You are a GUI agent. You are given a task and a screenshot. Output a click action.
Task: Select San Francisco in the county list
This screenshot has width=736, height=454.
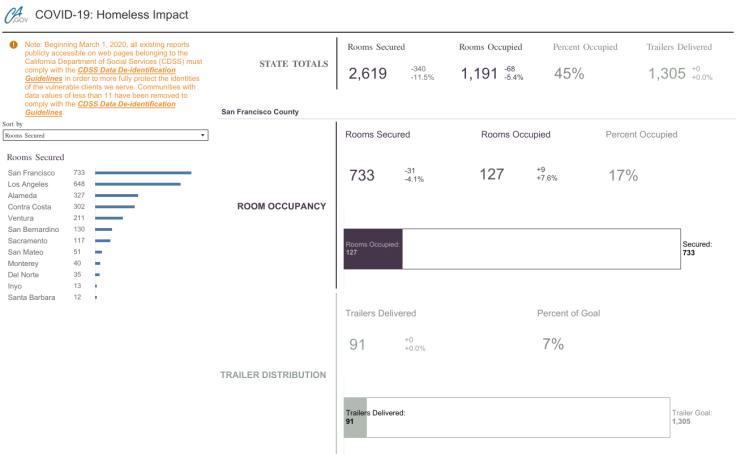(32, 173)
